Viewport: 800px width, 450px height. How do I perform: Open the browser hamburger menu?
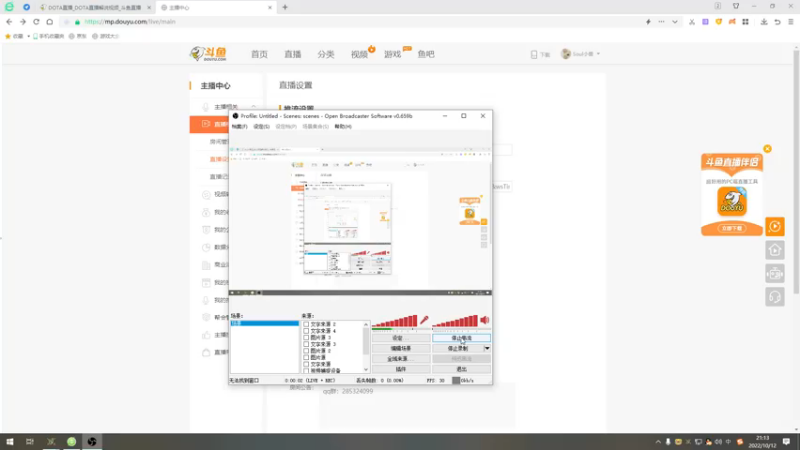791,22
